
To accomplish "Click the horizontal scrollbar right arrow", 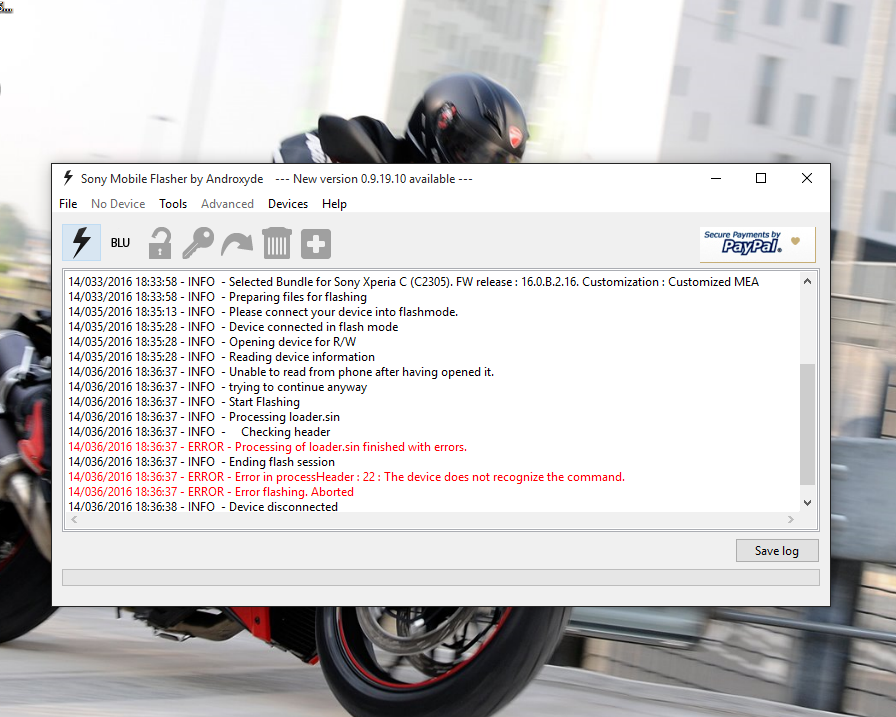I will [791, 519].
